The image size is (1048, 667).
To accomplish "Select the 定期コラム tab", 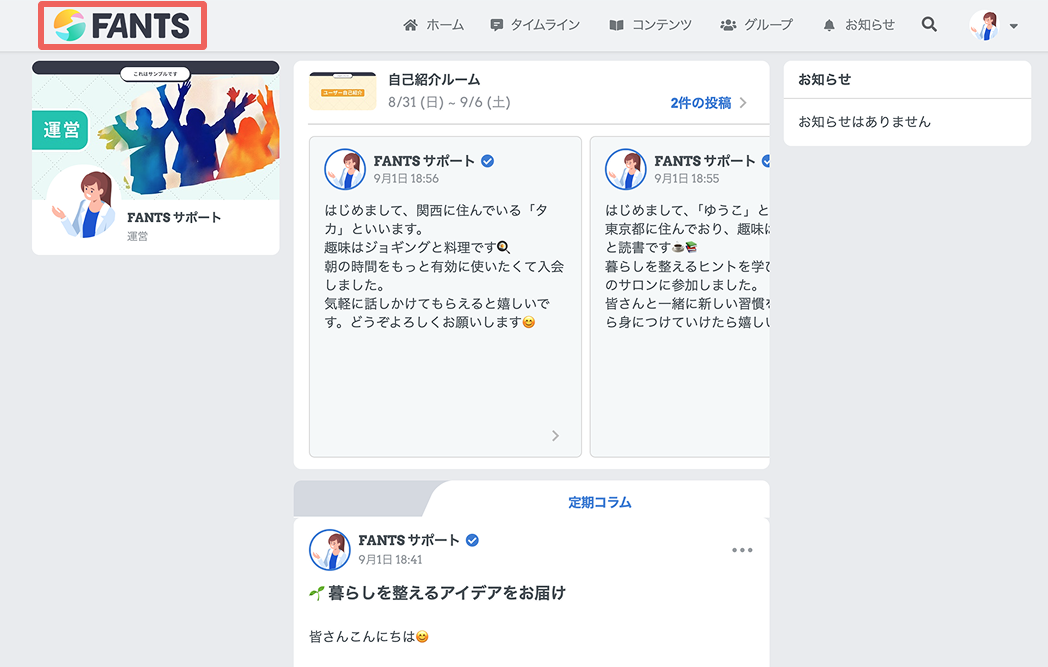I will tap(600, 502).
